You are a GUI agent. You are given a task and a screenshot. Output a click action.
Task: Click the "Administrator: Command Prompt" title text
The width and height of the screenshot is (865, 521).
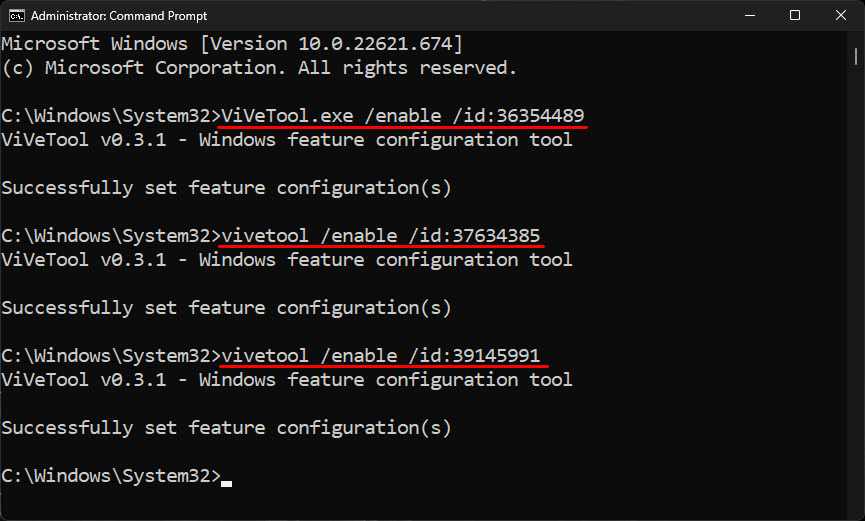(119, 16)
